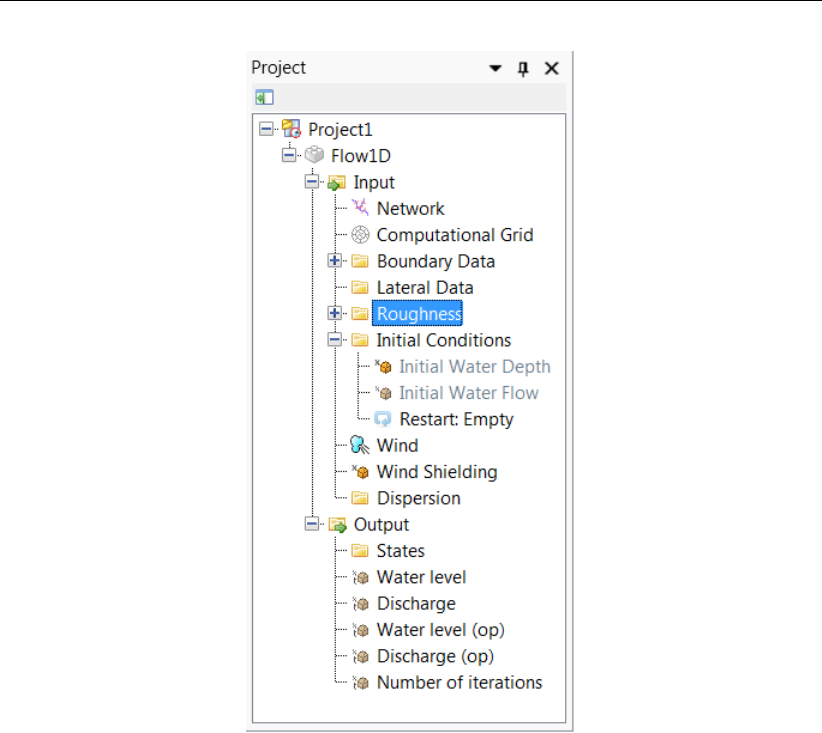Click the Wind Shielding icon
This screenshot has height=733, width=822.
click(360, 472)
